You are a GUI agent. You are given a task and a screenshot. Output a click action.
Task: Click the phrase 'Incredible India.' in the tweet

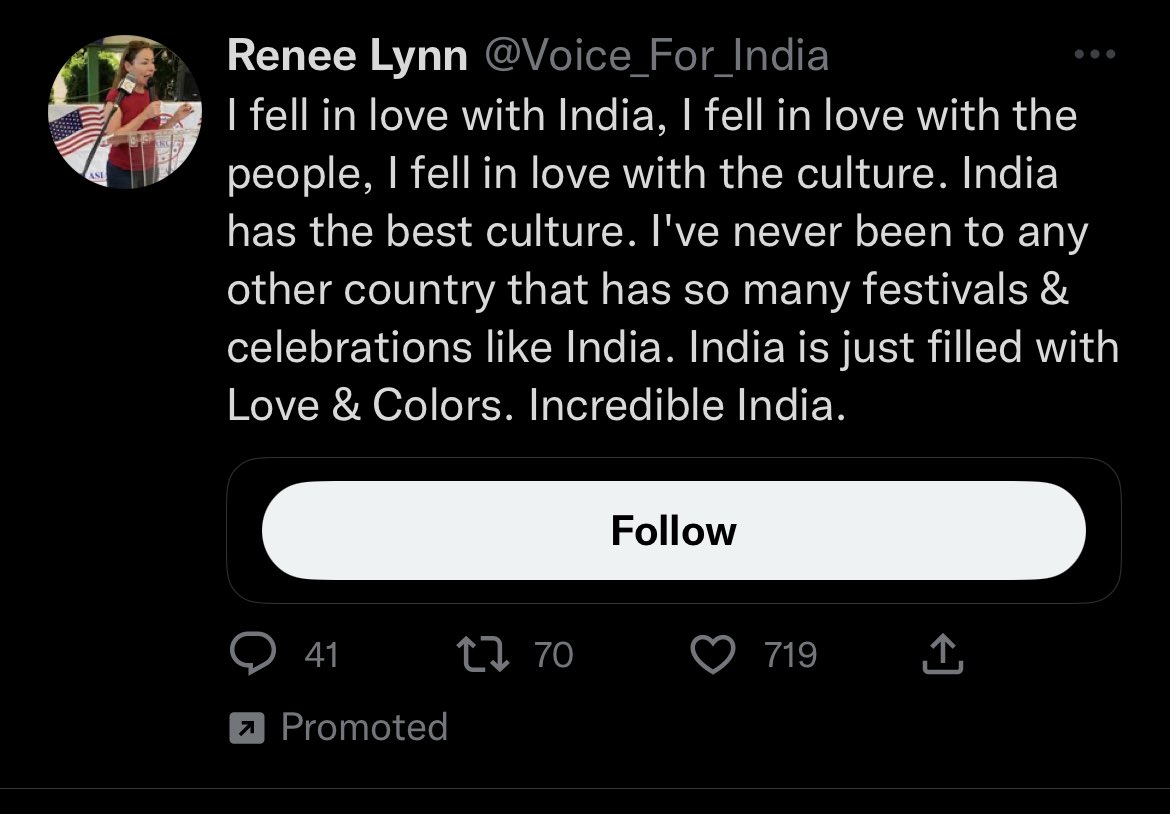coord(687,405)
